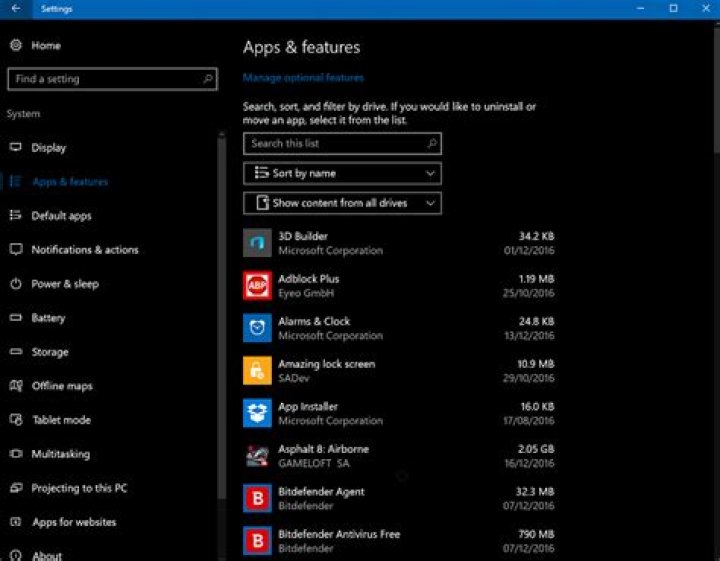Click the Adblock Plus ABP icon

click(257, 286)
